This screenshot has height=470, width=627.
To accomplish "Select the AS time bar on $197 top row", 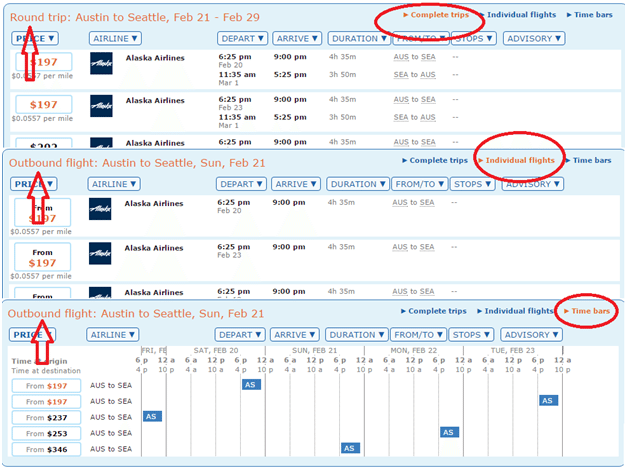I will [x=252, y=385].
